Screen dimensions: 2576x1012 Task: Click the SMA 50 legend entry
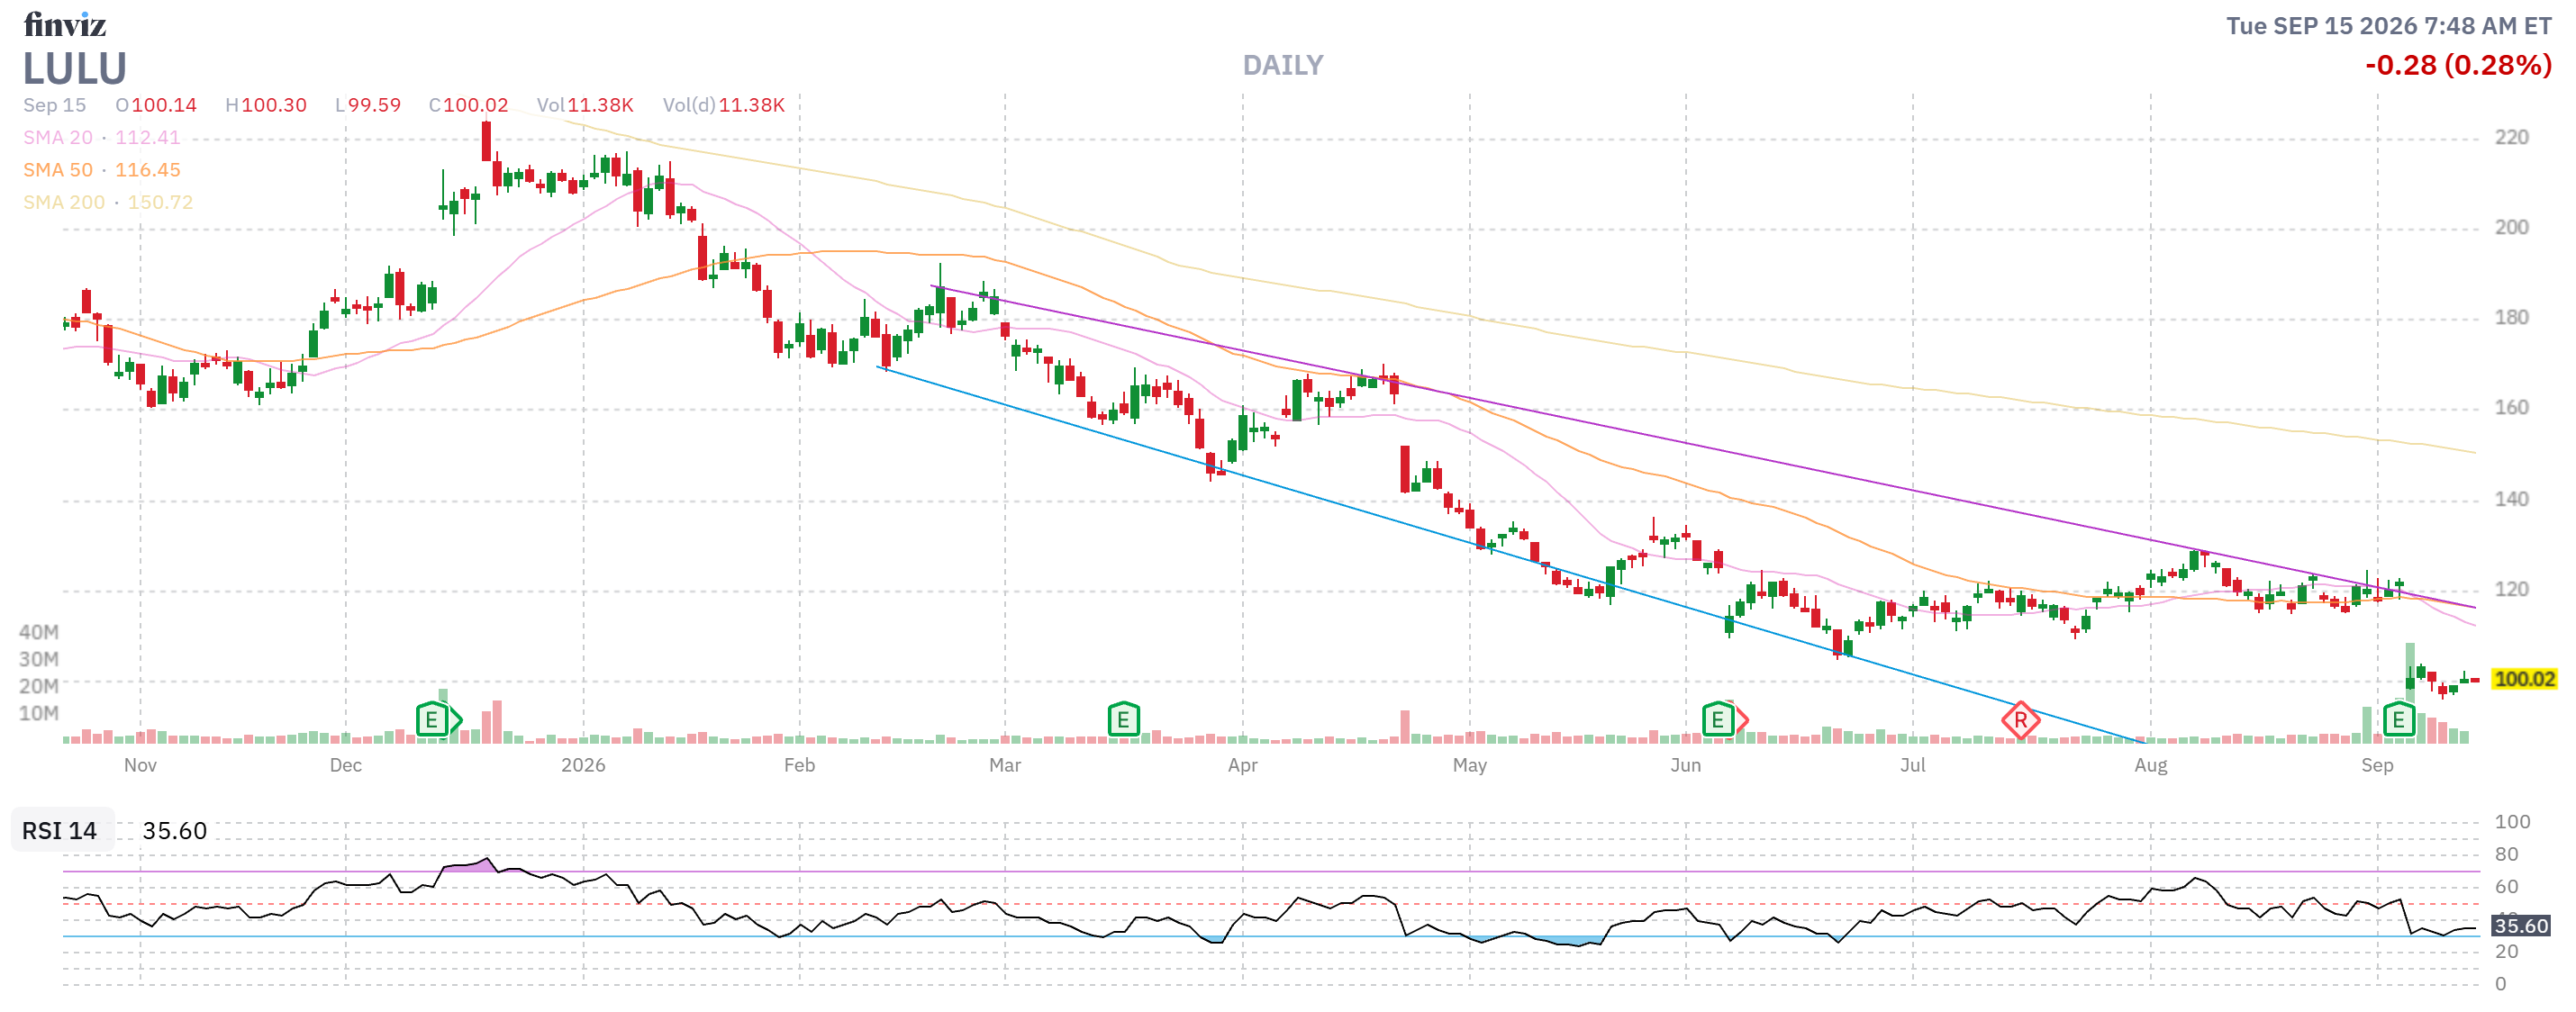click(102, 170)
